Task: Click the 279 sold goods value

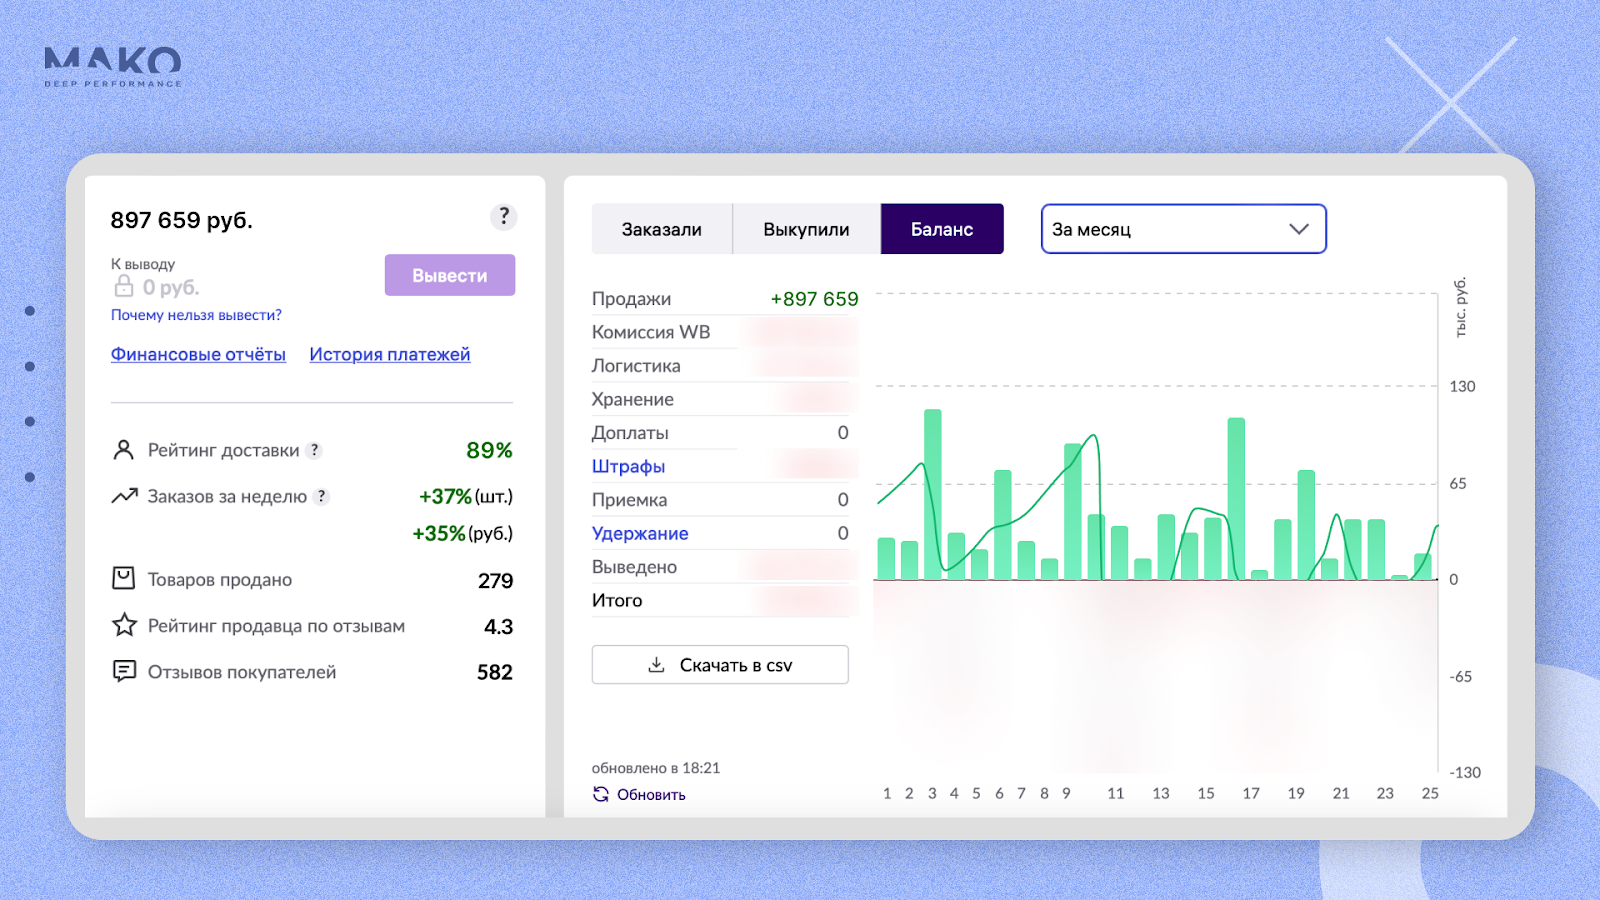Action: [x=495, y=580]
